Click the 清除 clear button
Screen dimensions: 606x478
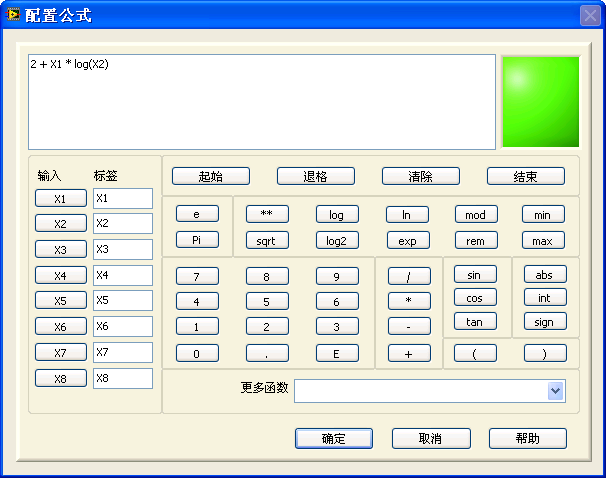pos(421,176)
